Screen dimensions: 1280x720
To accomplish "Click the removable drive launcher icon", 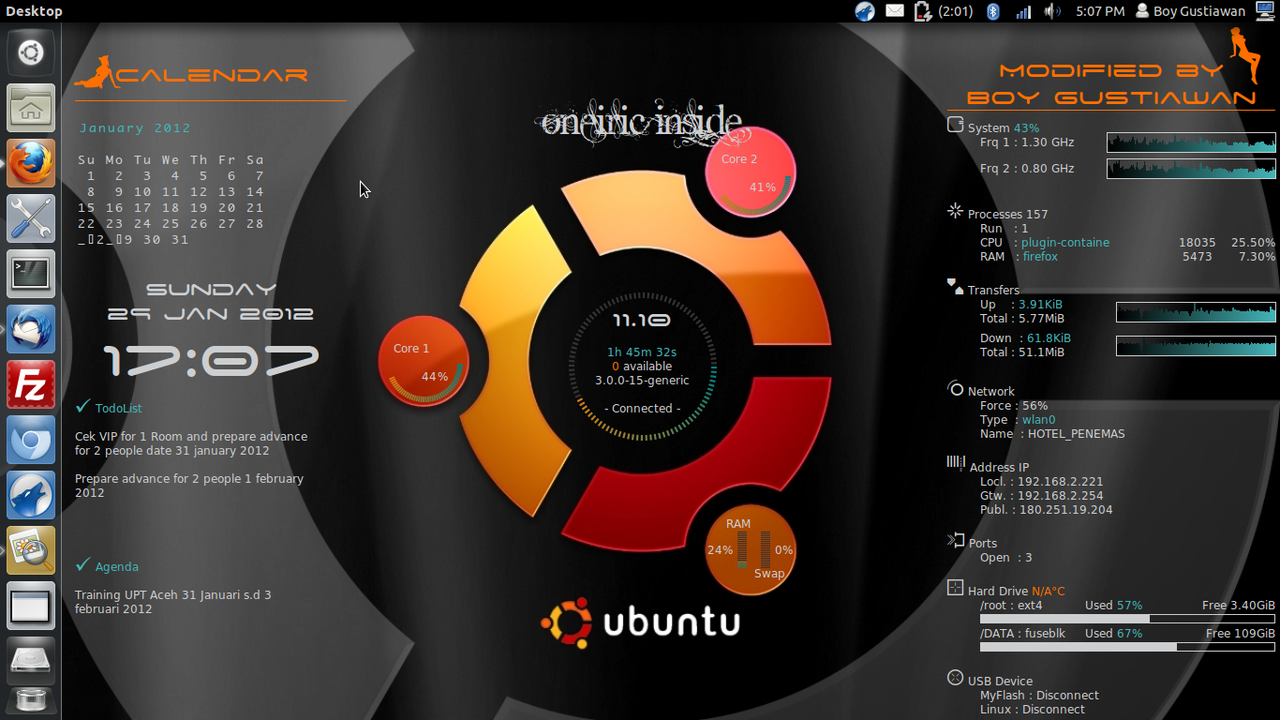I will tap(31, 659).
